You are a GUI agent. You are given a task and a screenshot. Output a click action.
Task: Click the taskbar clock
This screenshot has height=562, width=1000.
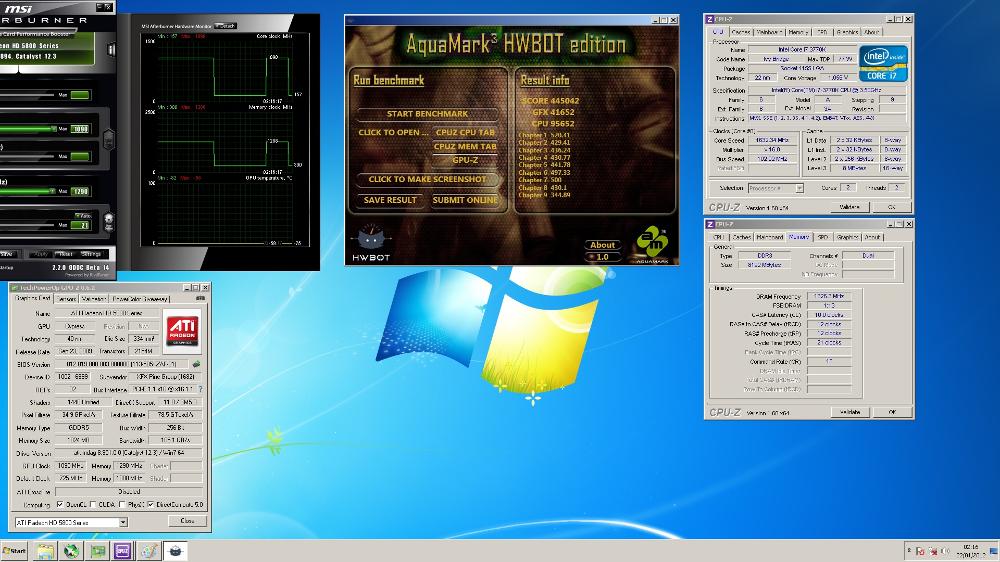click(969, 551)
